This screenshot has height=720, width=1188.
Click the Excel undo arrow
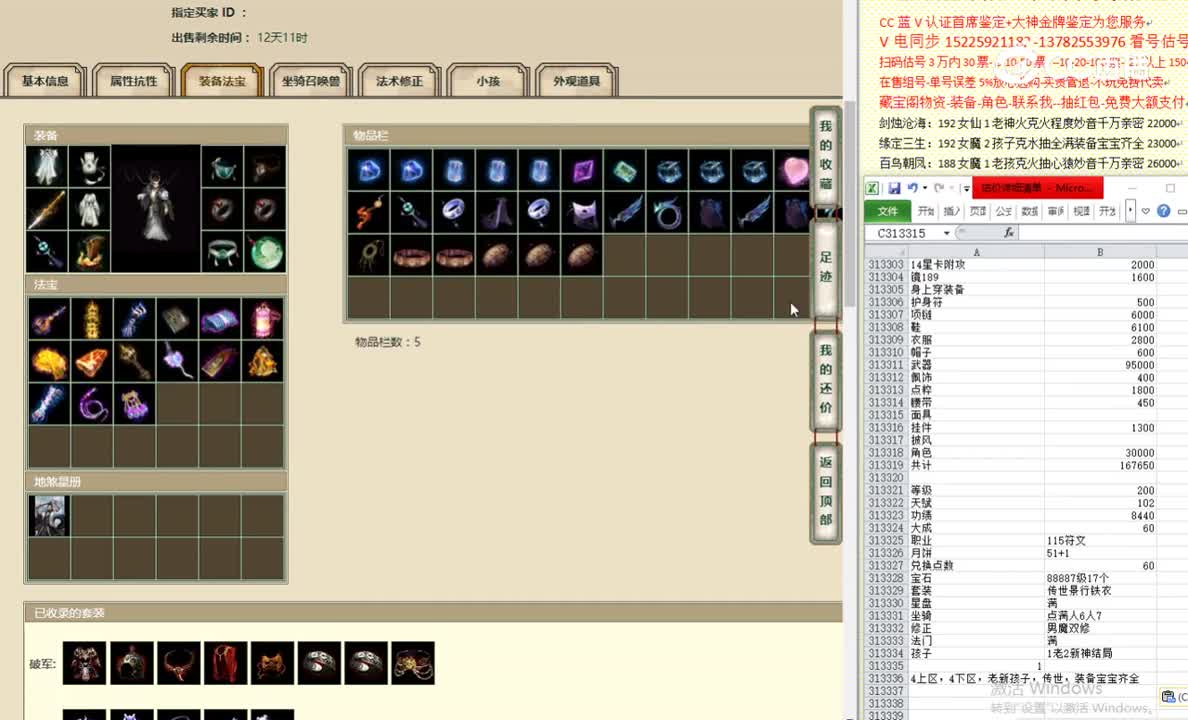pyautogui.click(x=913, y=188)
